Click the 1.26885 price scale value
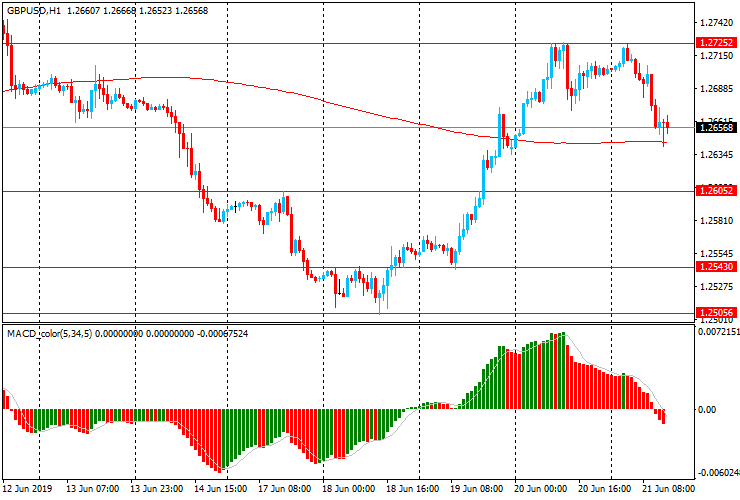The image size is (740, 500). pos(717,88)
